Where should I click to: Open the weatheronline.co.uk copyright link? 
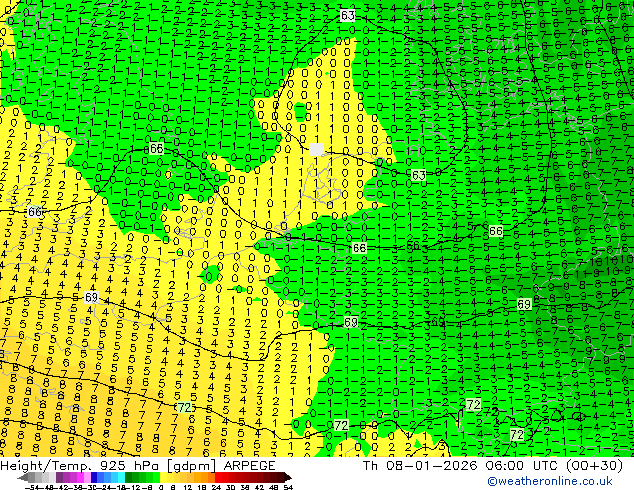point(550,481)
